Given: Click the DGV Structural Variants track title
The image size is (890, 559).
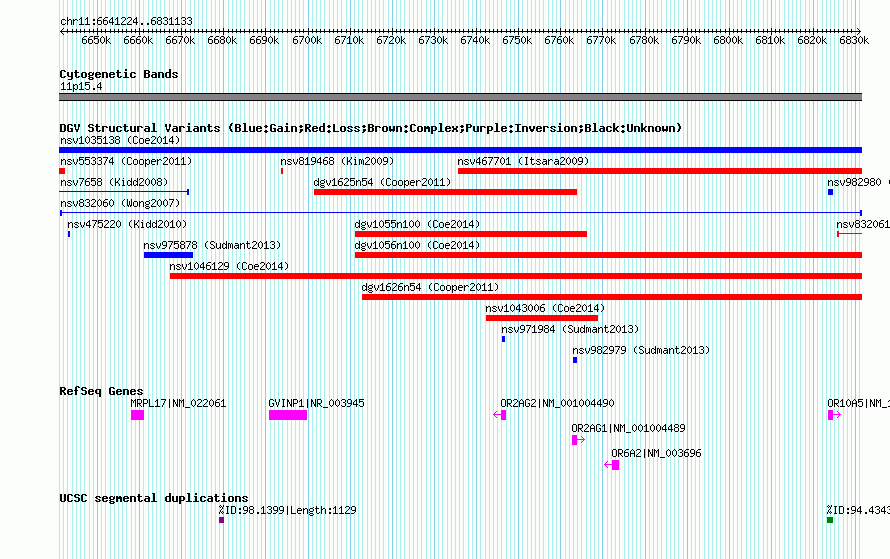Looking at the screenshot, I should pyautogui.click(x=371, y=128).
